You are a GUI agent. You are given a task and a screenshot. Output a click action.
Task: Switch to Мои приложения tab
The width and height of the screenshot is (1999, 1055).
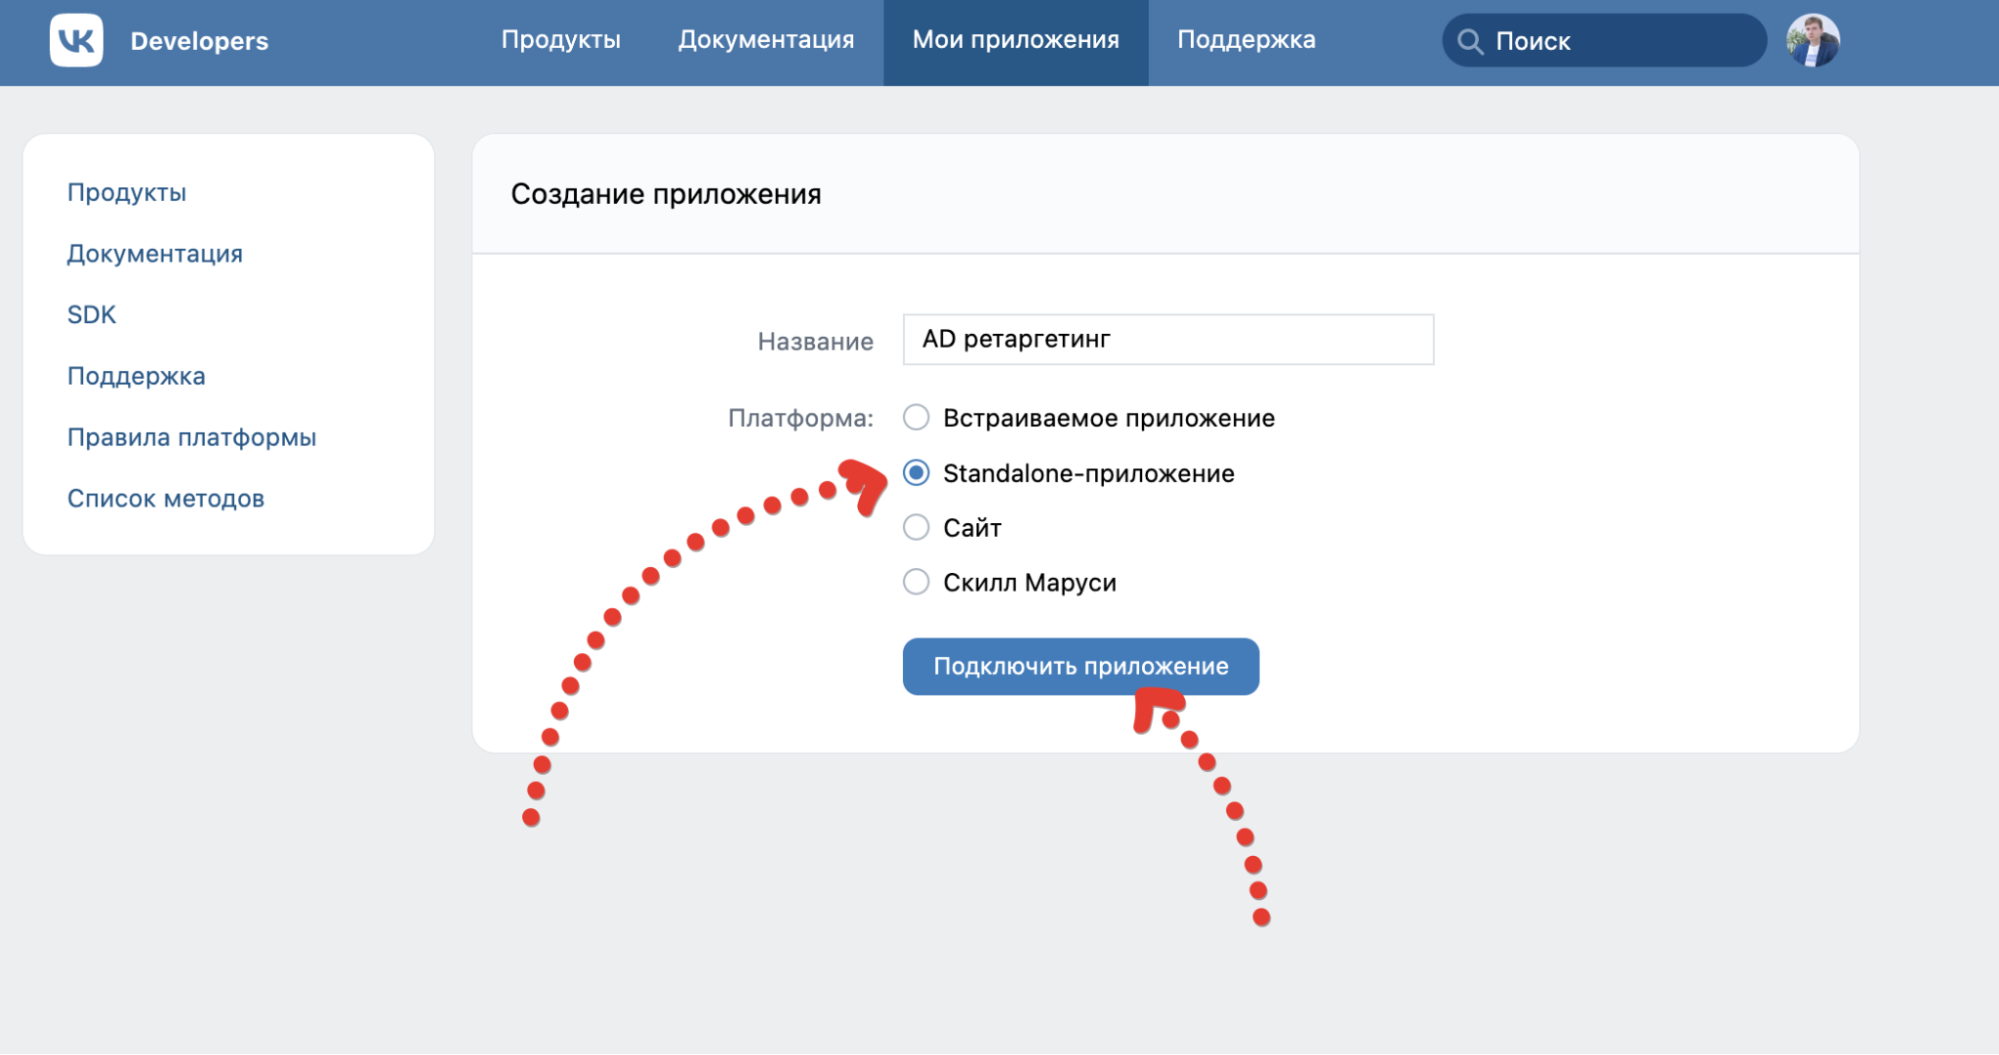click(1015, 42)
